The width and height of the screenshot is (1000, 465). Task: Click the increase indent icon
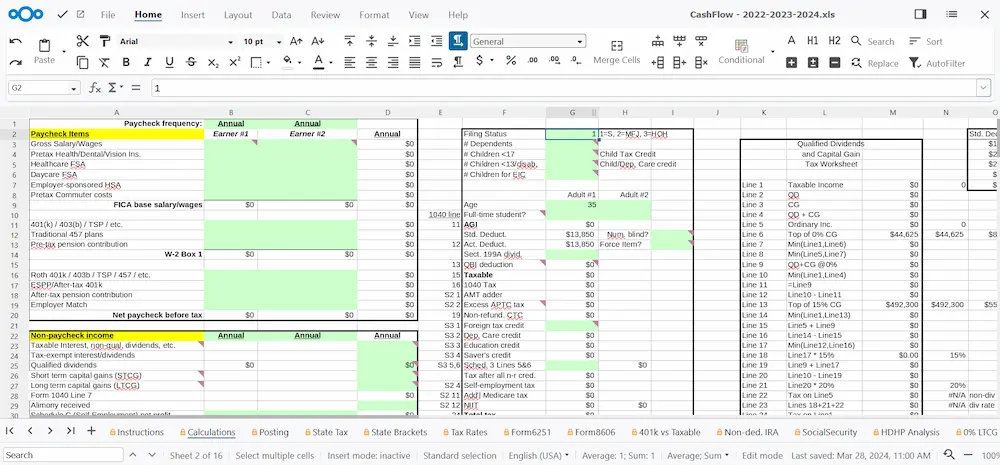415,41
